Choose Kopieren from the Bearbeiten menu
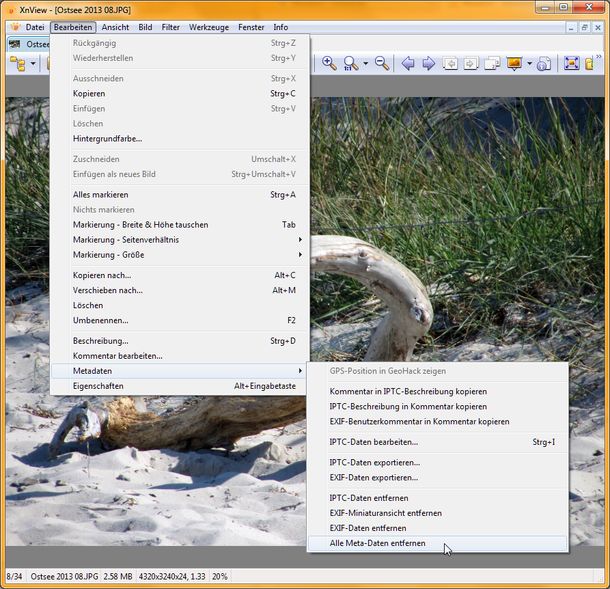Screen dimensions: 610x589 click(89, 94)
